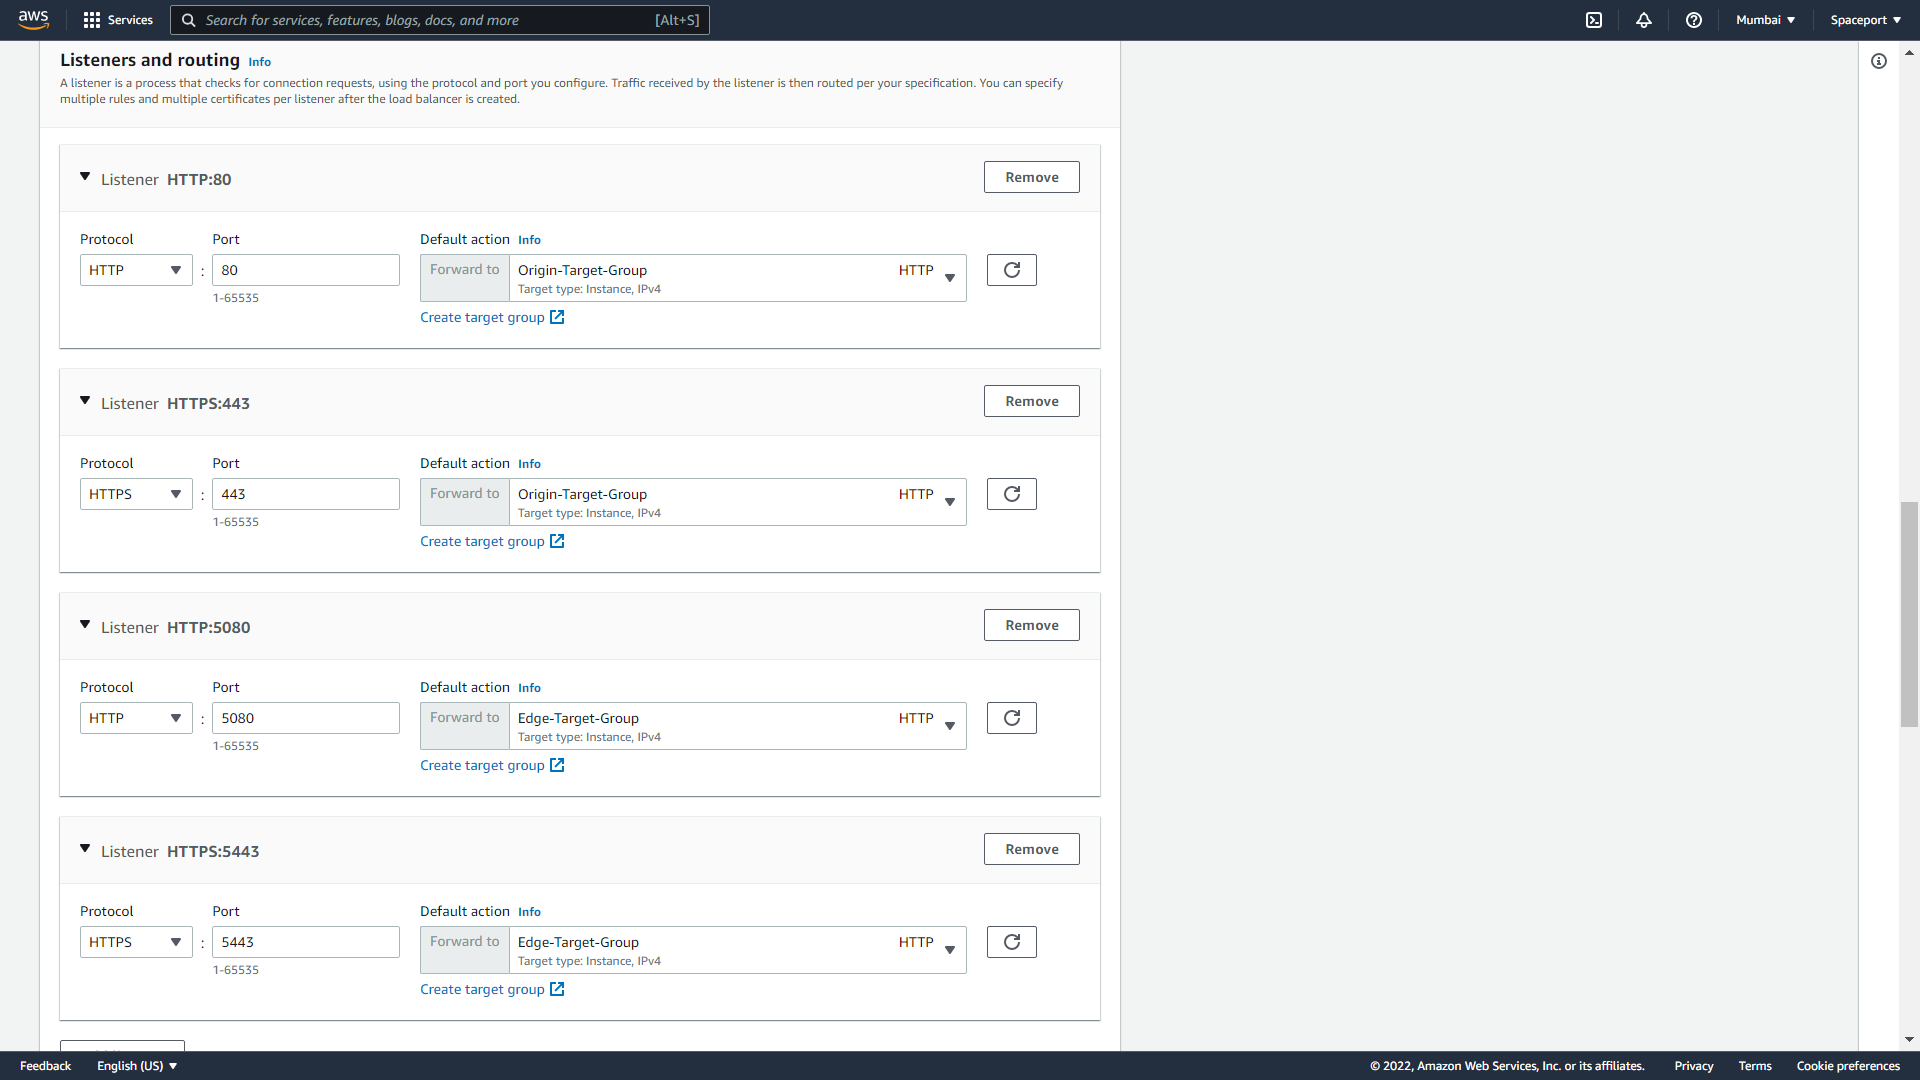Open English (US) language selector
Image resolution: width=1920 pixels, height=1080 pixels.
click(137, 1066)
